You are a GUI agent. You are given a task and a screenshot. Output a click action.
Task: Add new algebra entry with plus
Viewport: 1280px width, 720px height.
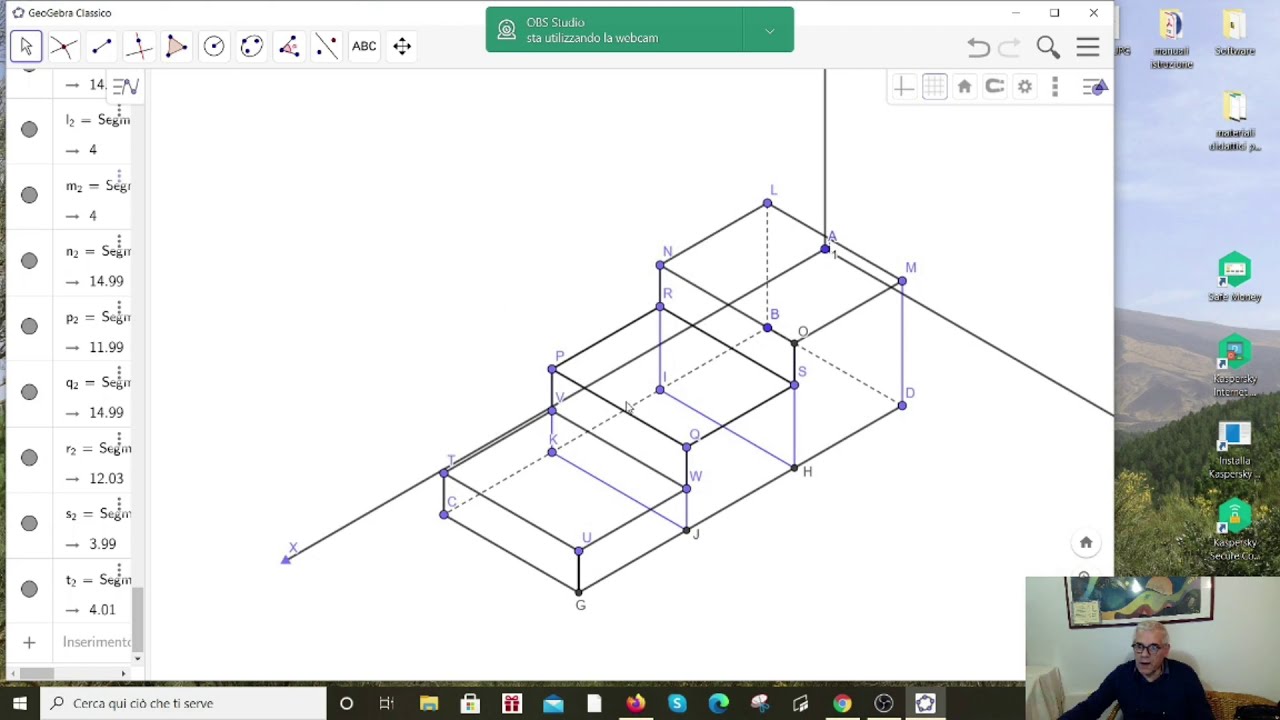29,642
